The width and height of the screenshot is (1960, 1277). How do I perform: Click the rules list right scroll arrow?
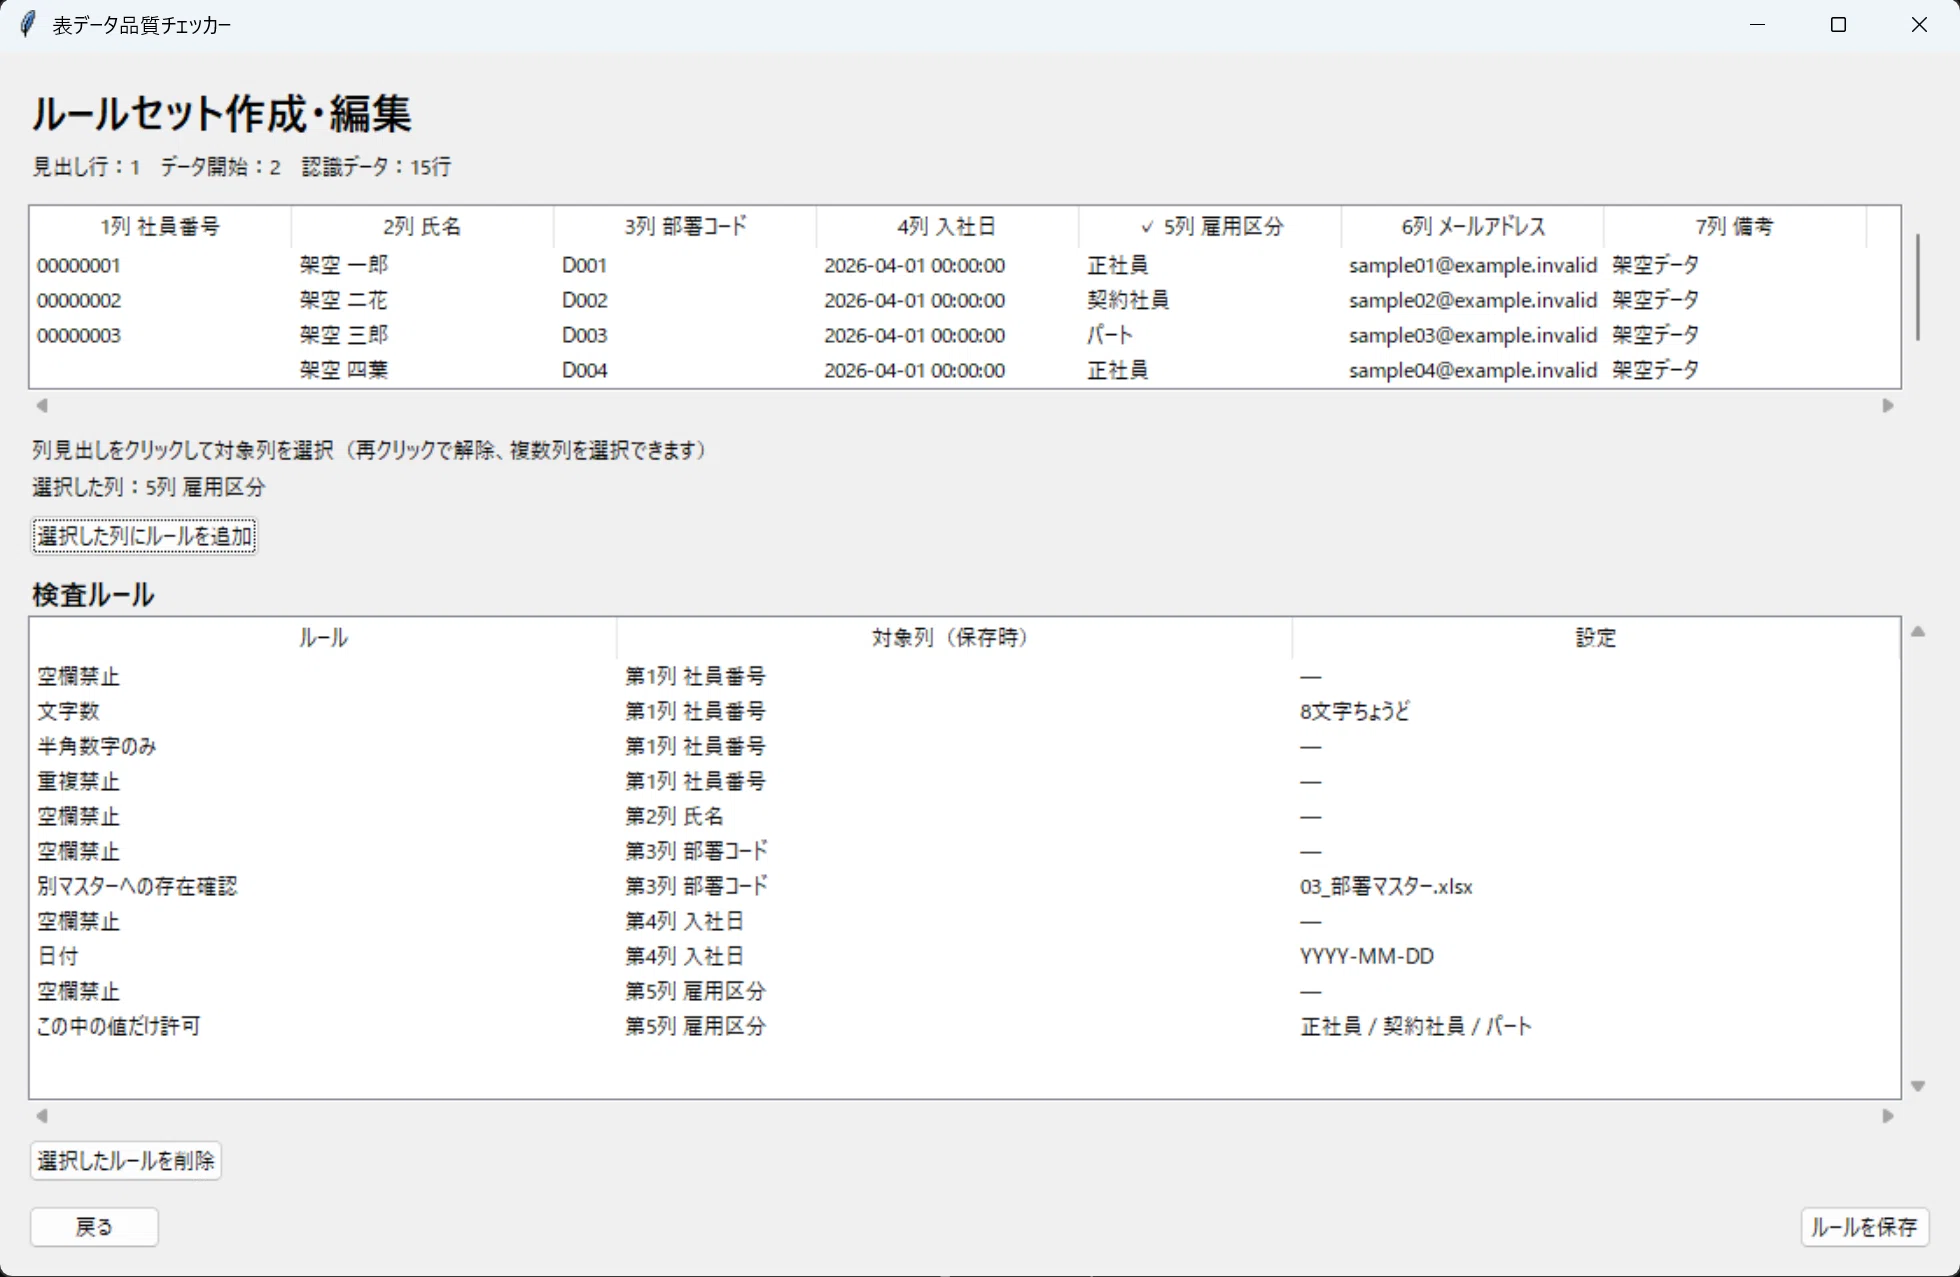coord(1888,1116)
